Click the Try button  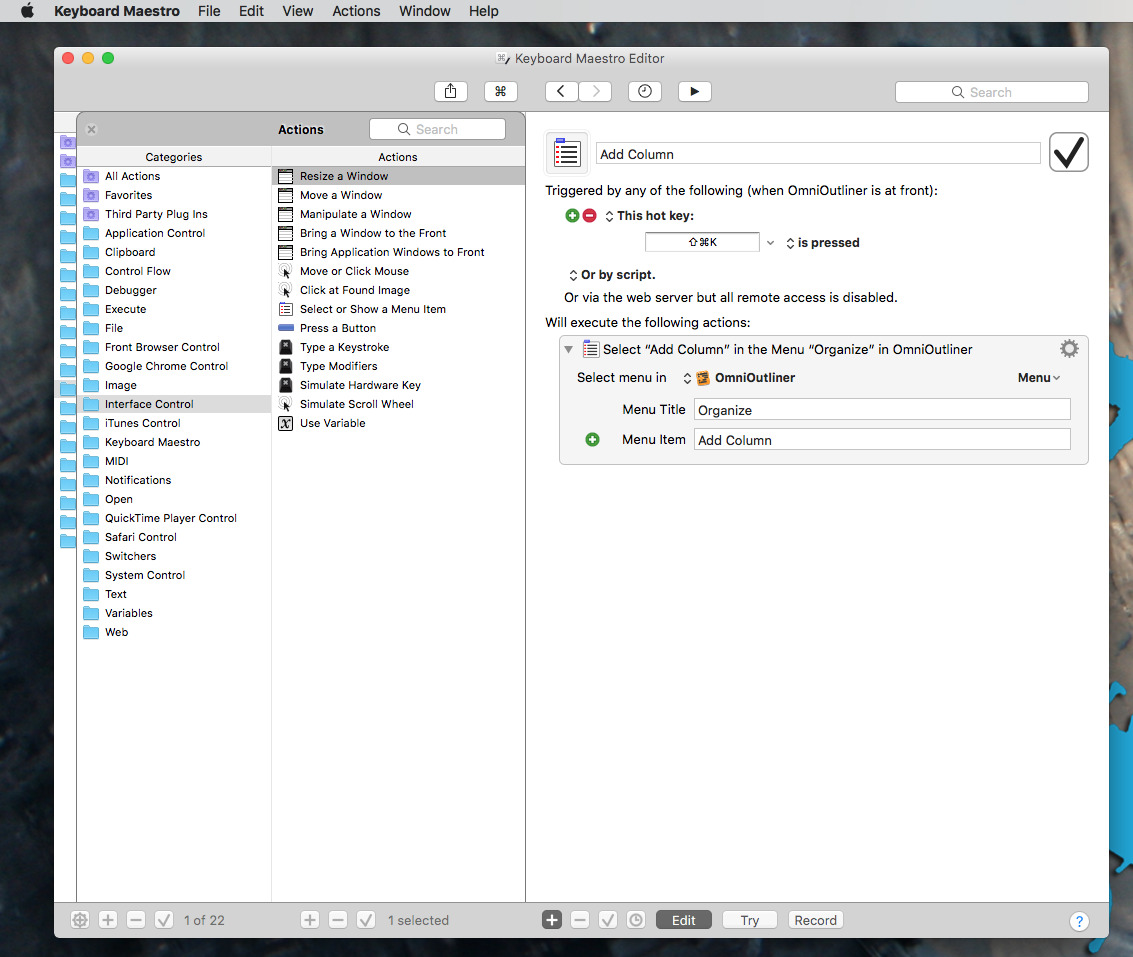tap(749, 919)
